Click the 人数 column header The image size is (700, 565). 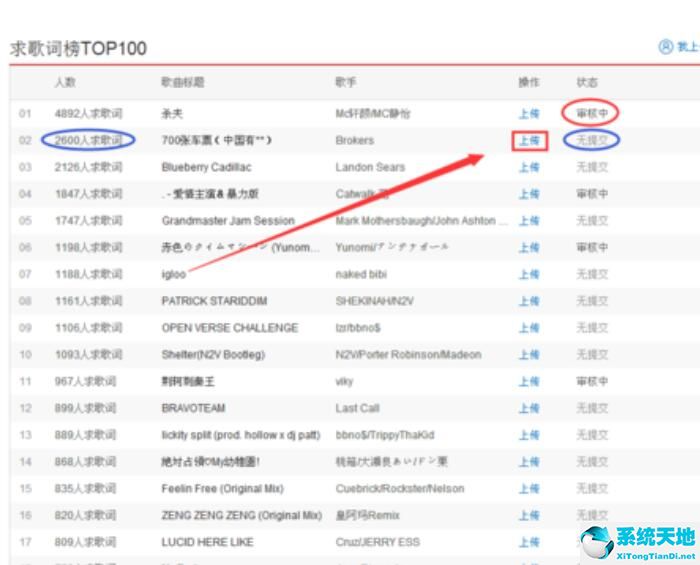(65, 82)
